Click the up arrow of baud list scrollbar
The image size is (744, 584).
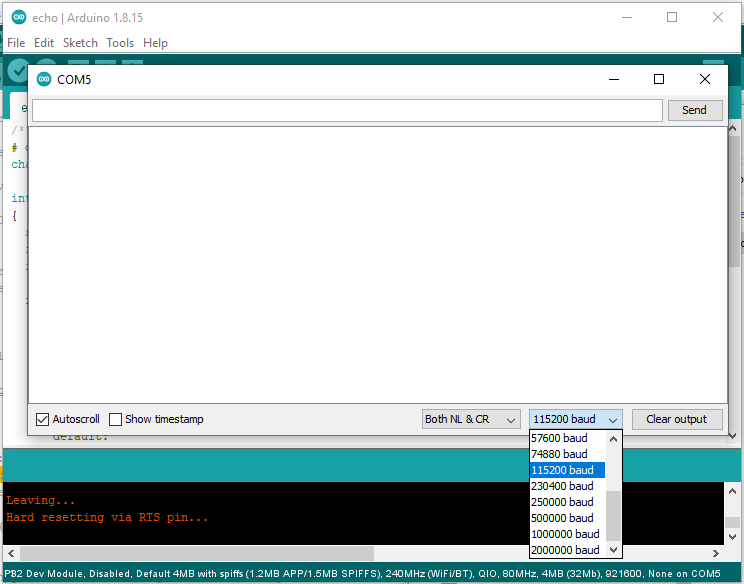tap(614, 439)
